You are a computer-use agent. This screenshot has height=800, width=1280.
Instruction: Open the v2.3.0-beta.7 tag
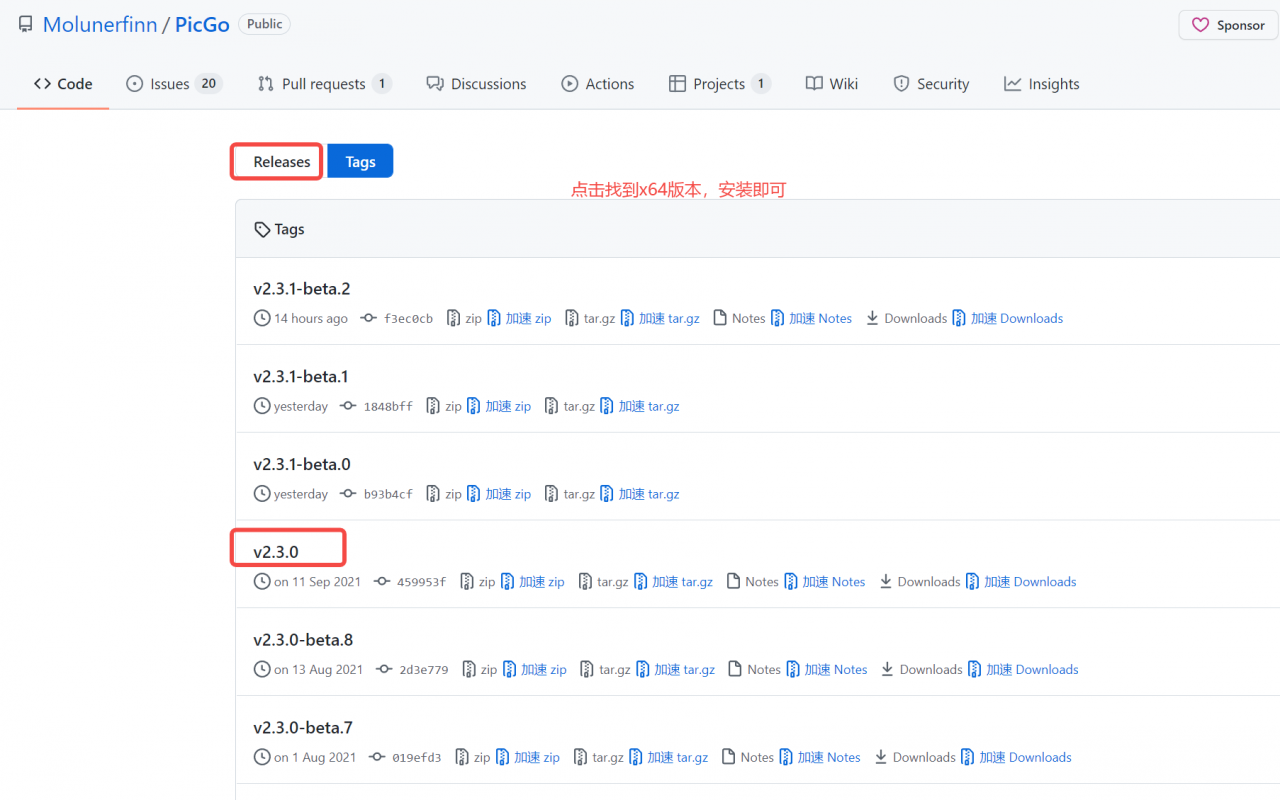click(303, 728)
